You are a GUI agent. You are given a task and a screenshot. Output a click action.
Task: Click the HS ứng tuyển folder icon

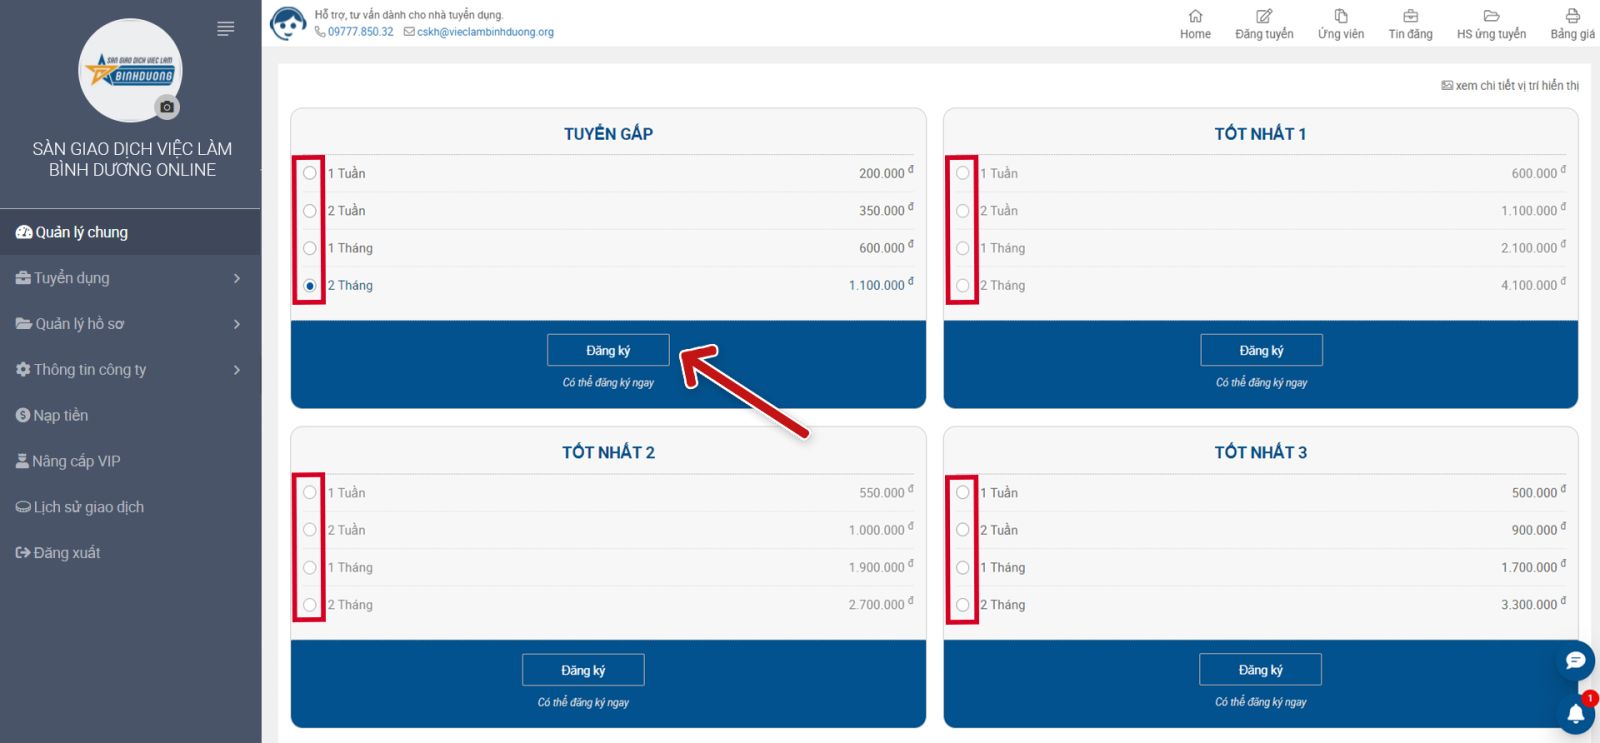(x=1491, y=16)
